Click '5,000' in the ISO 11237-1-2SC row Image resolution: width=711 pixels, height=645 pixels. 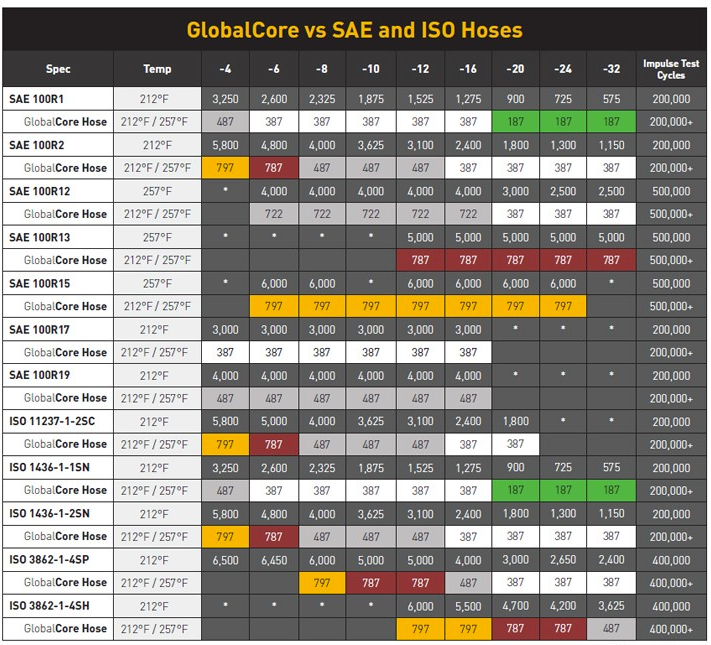tap(274, 421)
